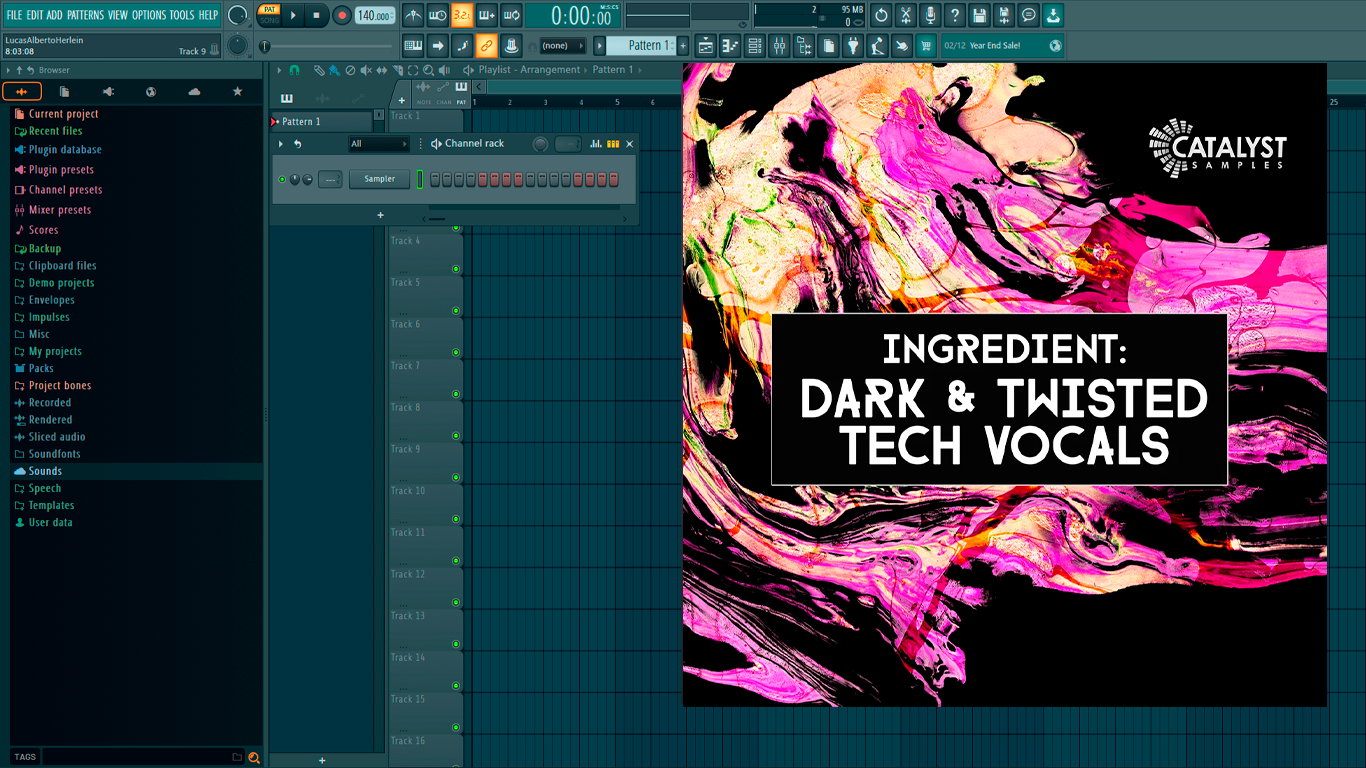The width and height of the screenshot is (1366, 768).
Task: Open the plugin picker plug icon
Action: pos(853,45)
